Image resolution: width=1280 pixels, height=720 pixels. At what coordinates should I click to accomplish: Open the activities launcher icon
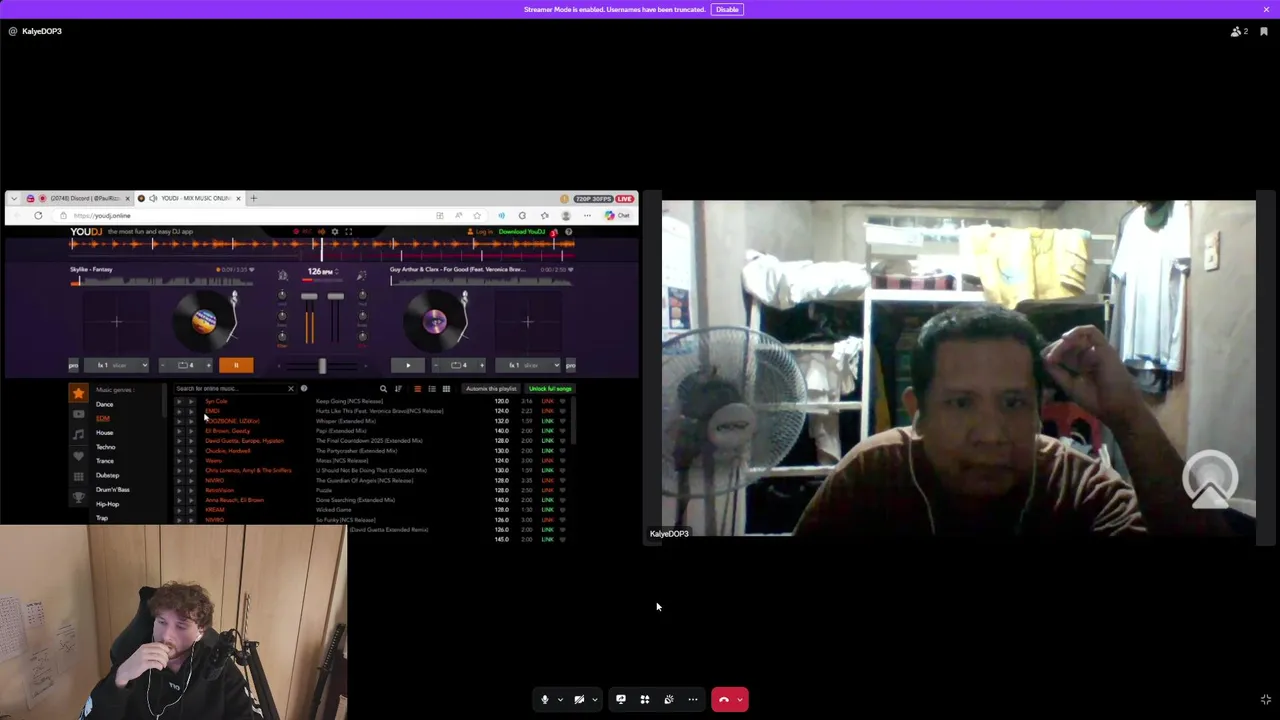645,700
